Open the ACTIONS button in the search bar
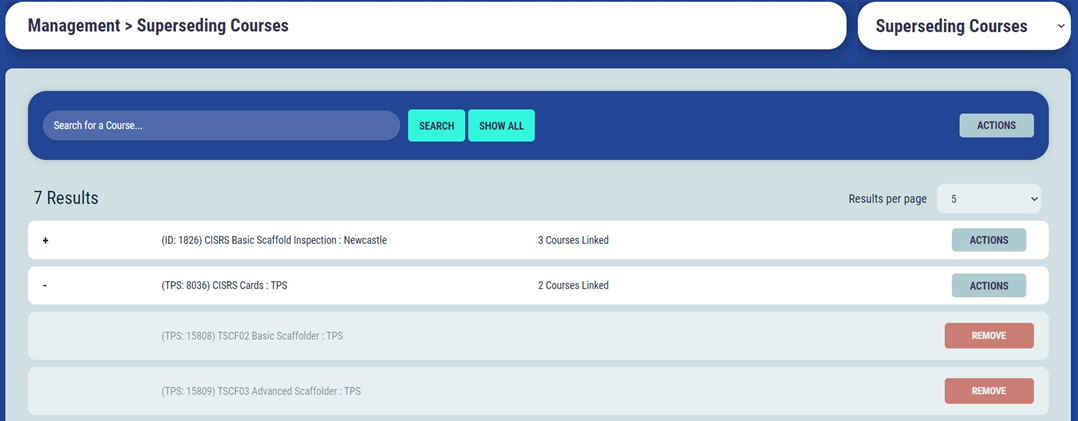The image size is (1078, 421). [x=996, y=126]
